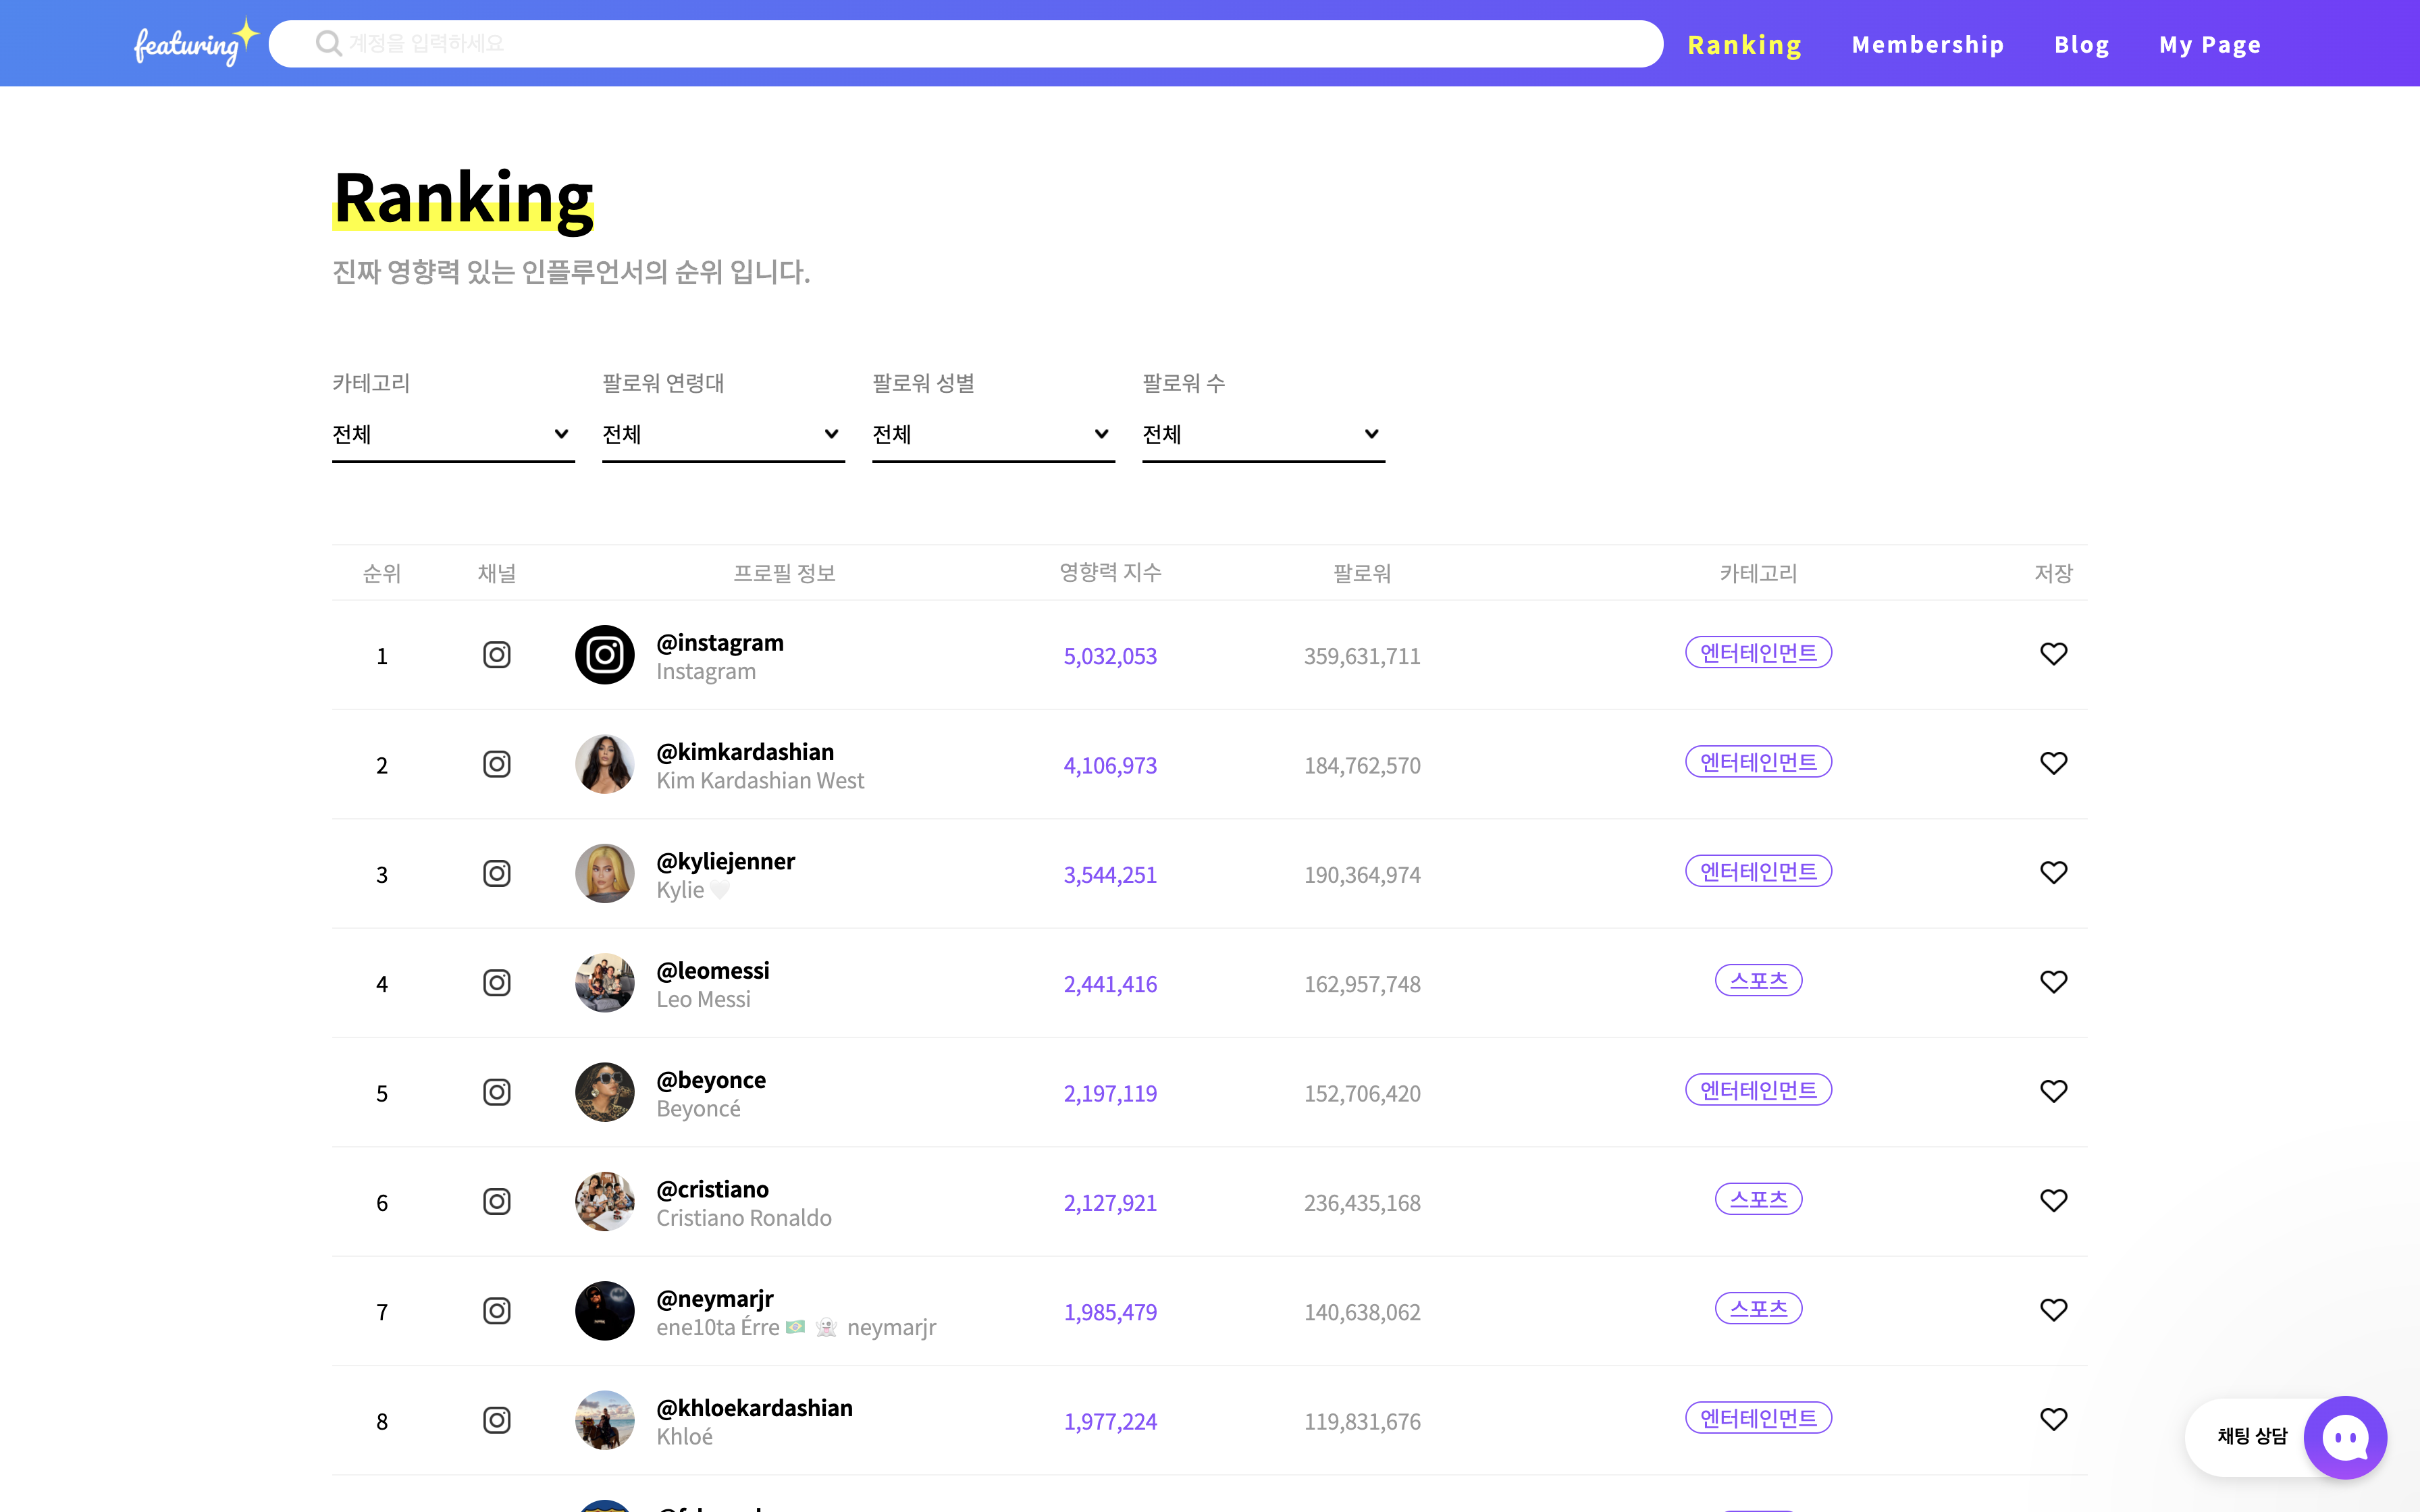Open the Membership menu item

click(1928, 45)
